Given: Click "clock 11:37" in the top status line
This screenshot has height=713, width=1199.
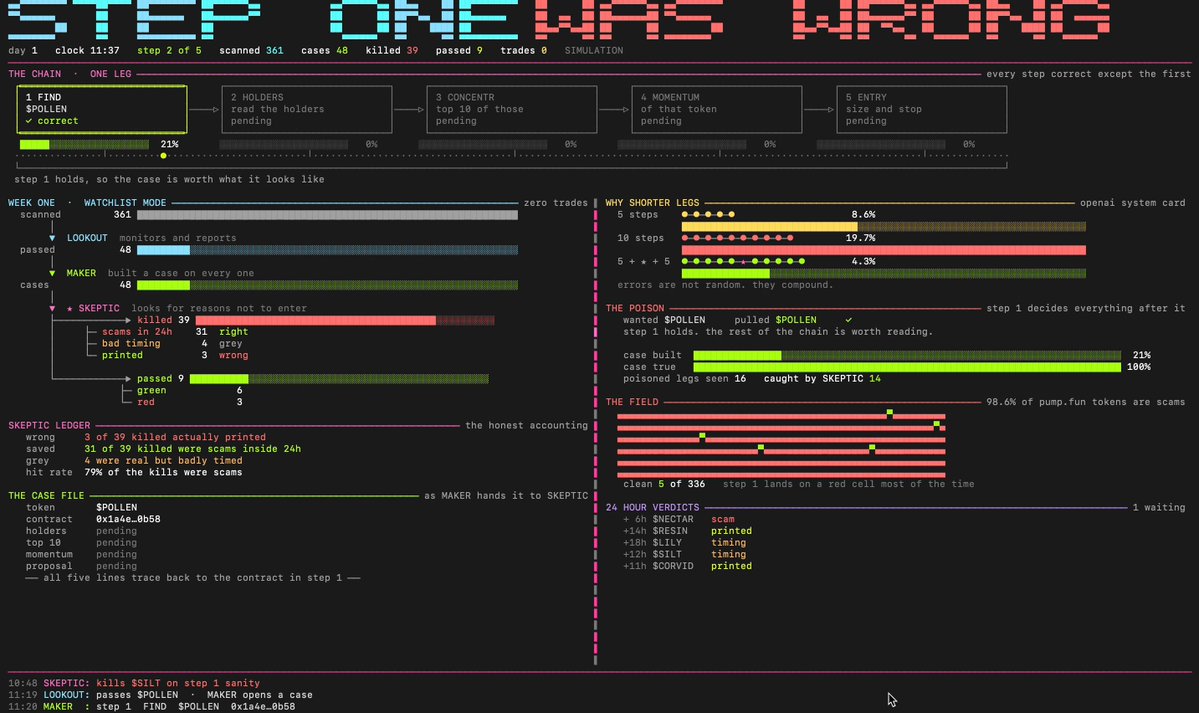Looking at the screenshot, I should 87,50.
